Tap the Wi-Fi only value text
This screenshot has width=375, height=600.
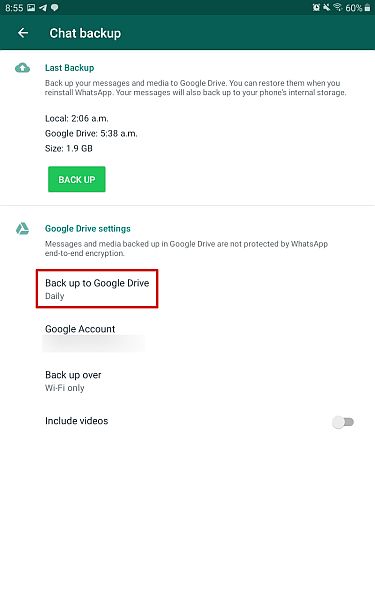click(65, 388)
